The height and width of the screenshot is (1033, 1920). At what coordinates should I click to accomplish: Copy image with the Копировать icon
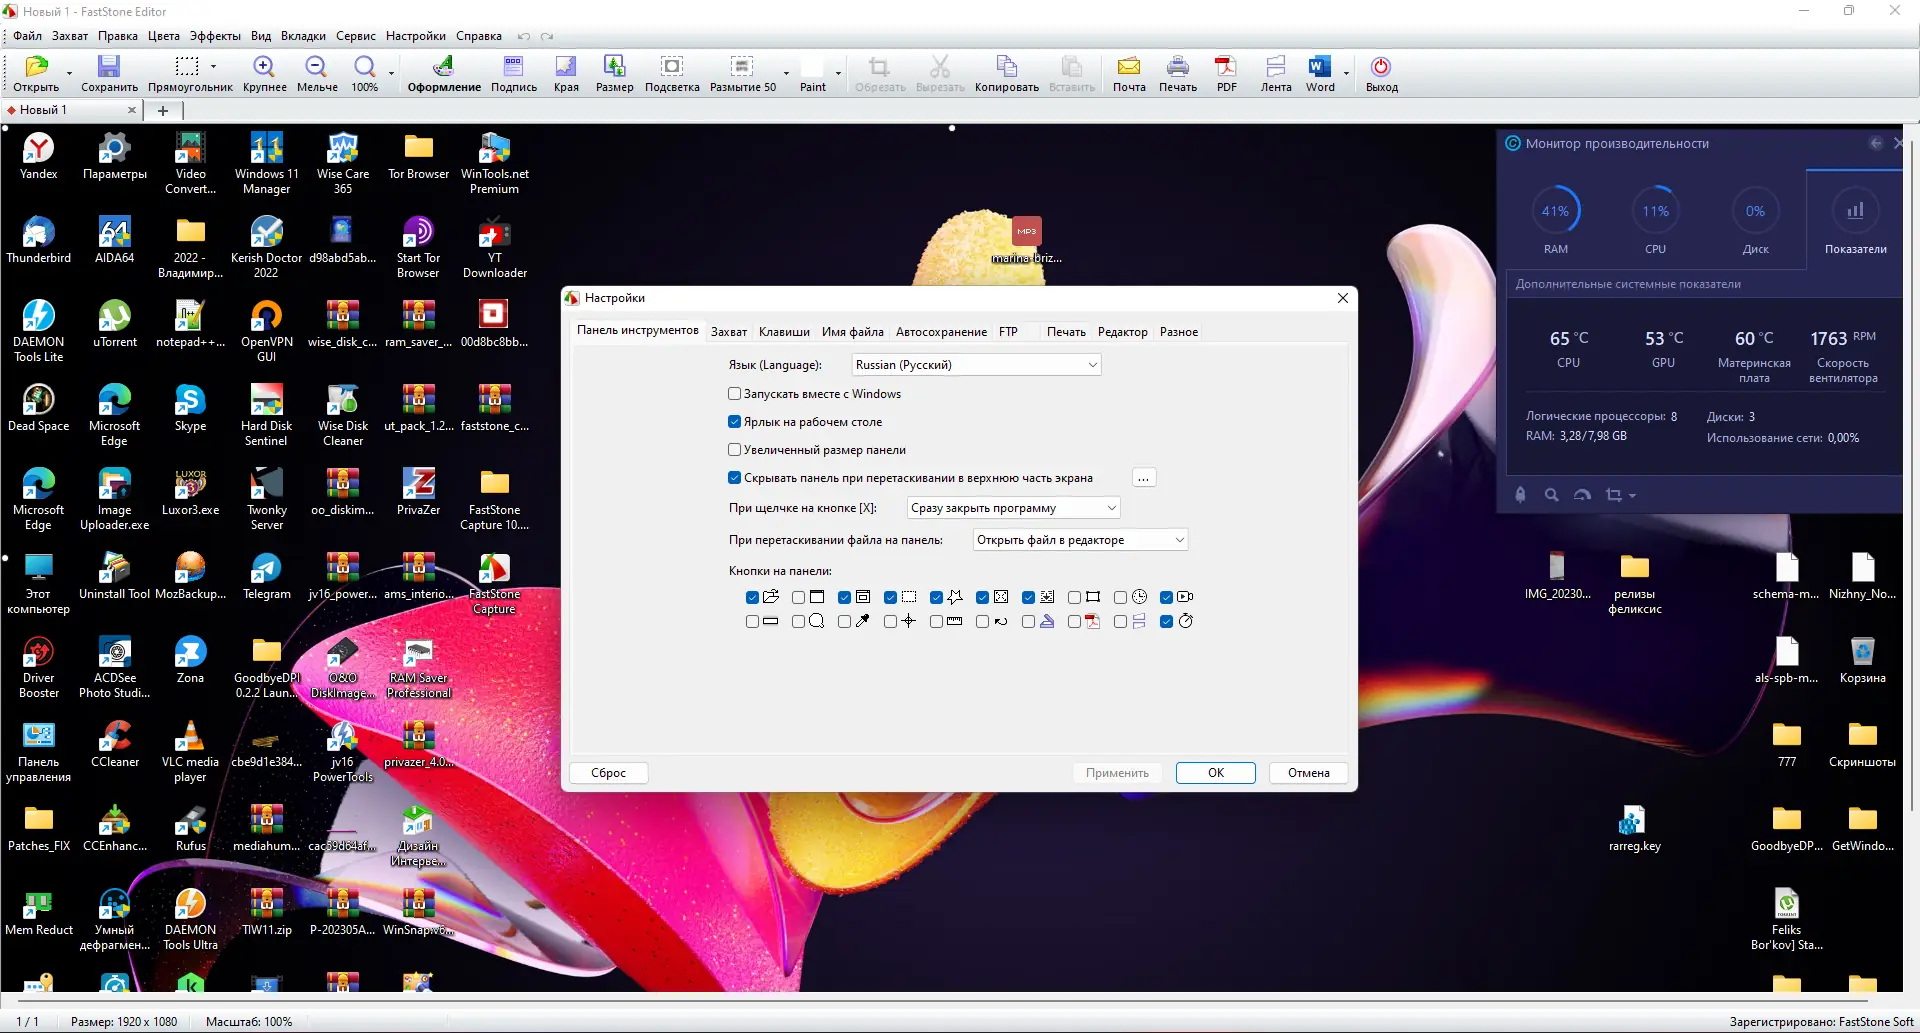1007,73
